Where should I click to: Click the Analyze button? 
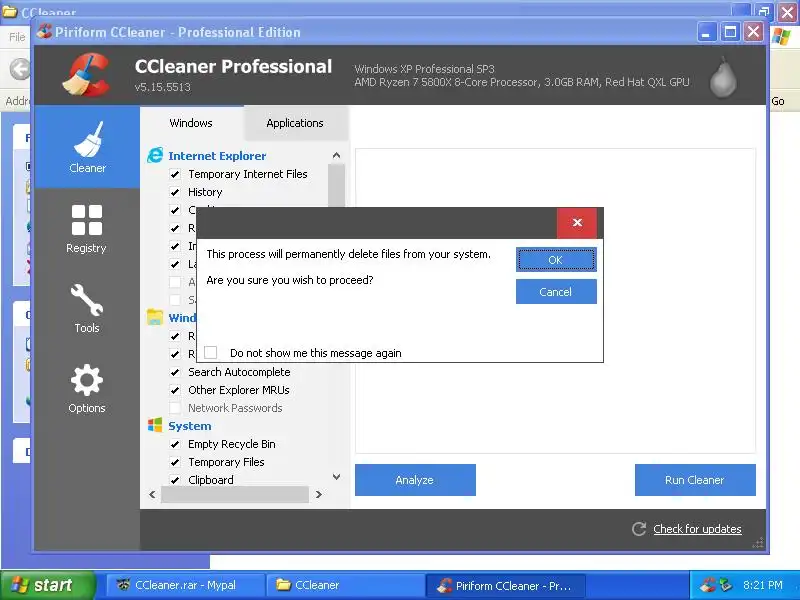point(415,480)
